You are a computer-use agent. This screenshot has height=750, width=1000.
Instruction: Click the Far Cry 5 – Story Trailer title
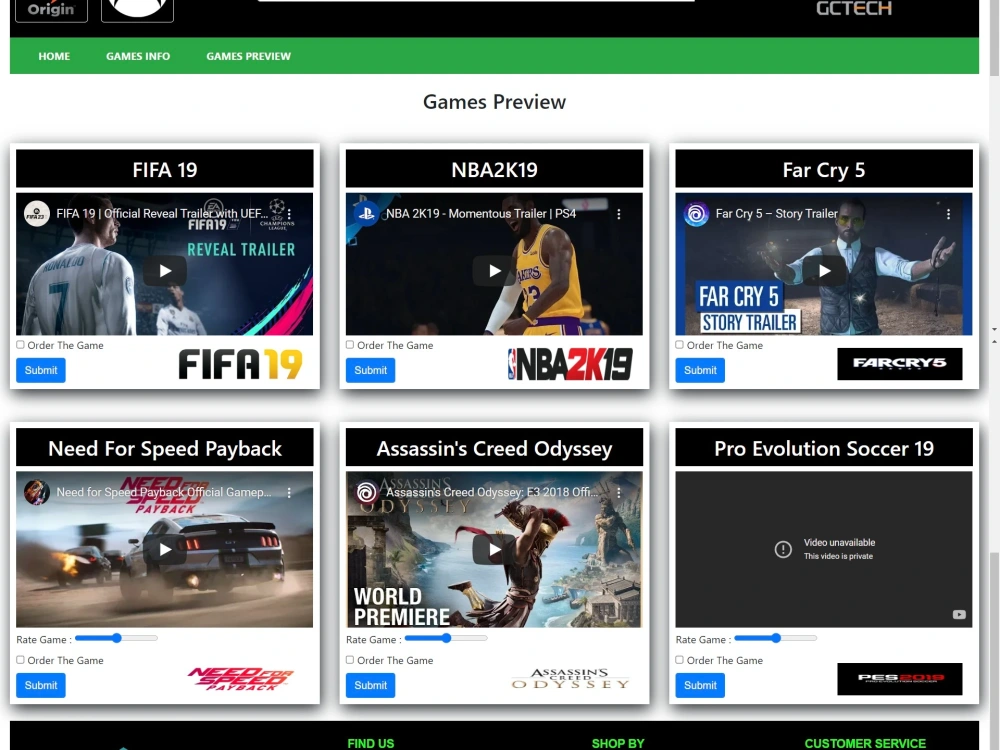776,214
